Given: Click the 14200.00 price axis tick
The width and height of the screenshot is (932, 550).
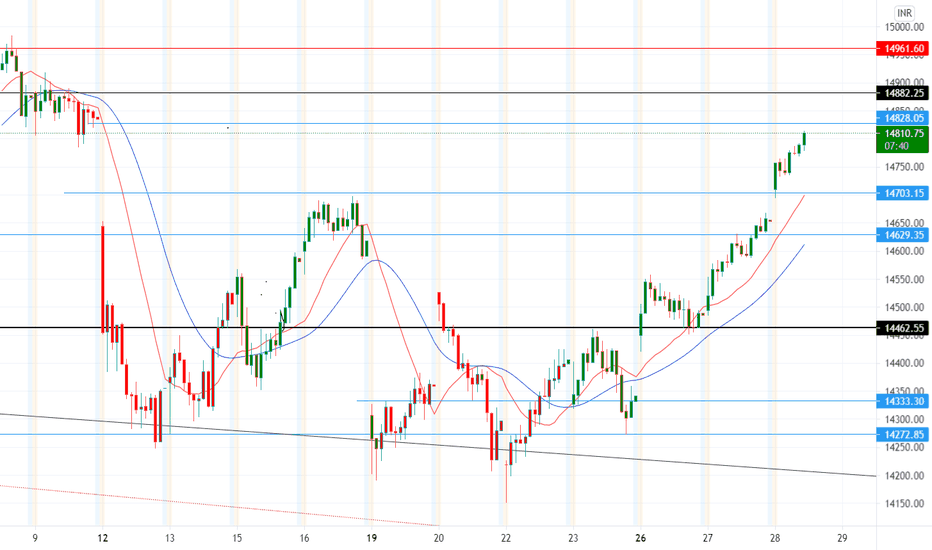Looking at the screenshot, I should (x=904, y=476).
